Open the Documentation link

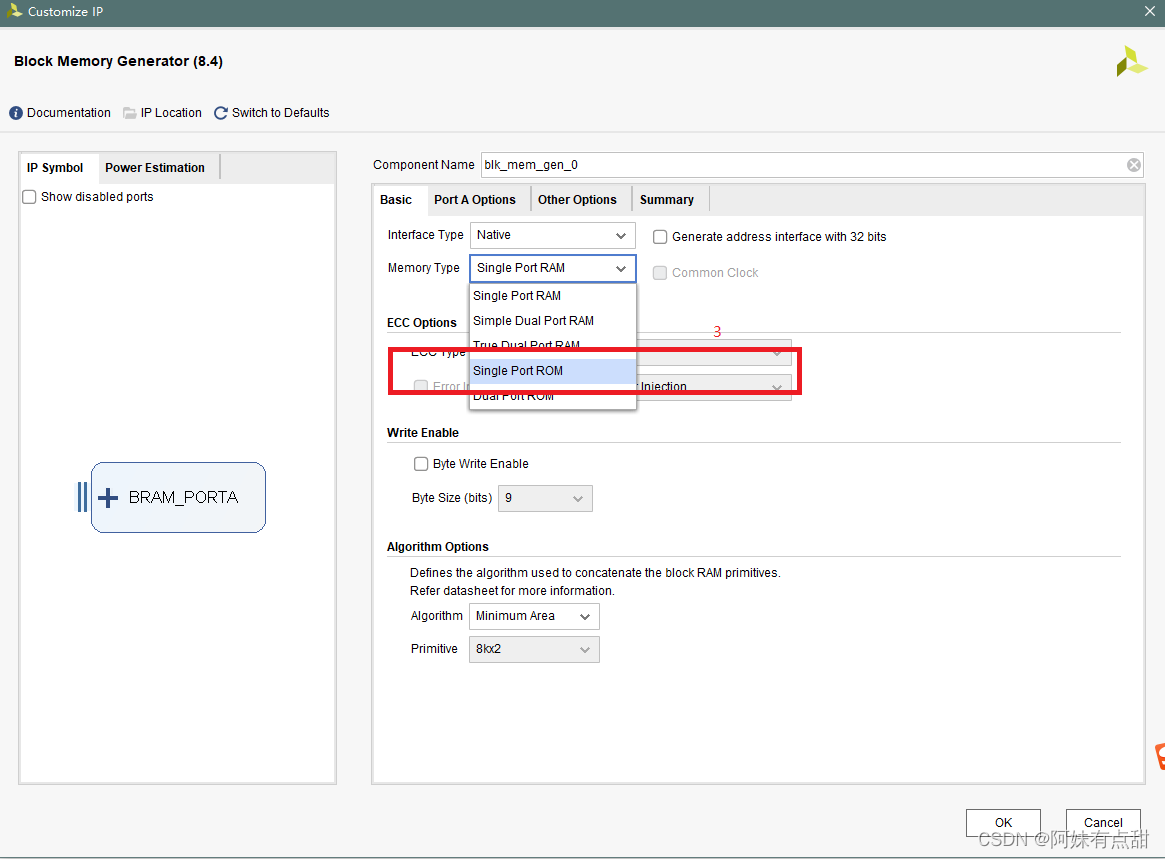click(x=68, y=113)
